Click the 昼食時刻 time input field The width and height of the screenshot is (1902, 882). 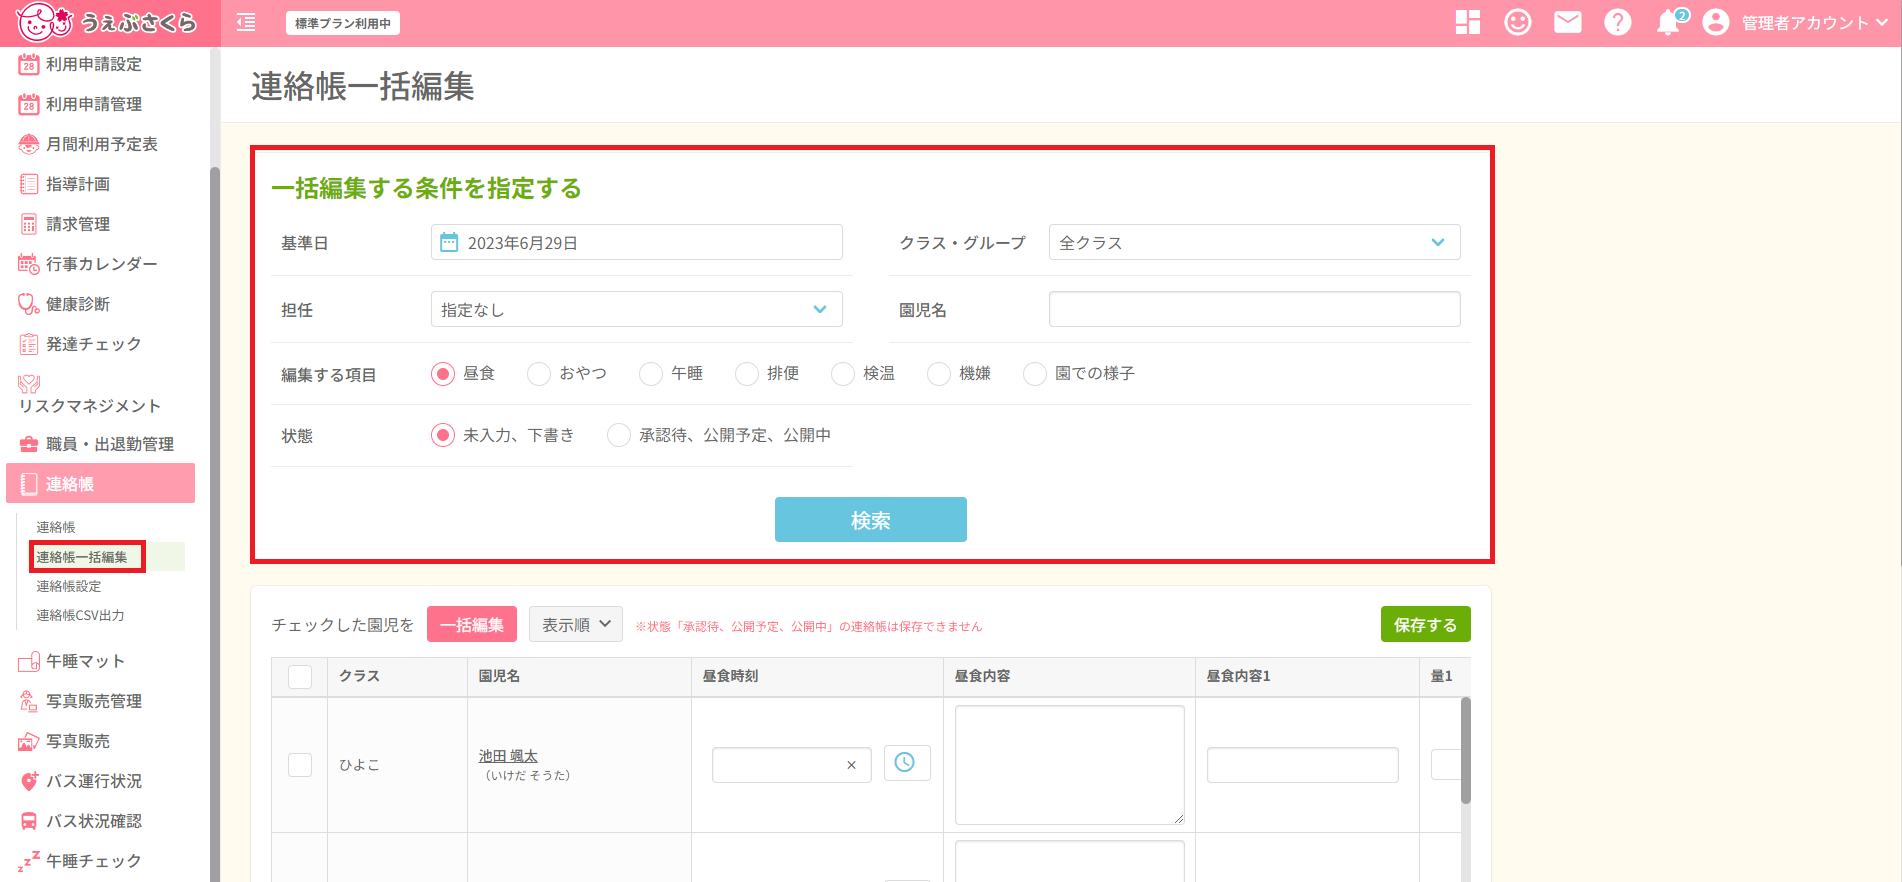(791, 765)
